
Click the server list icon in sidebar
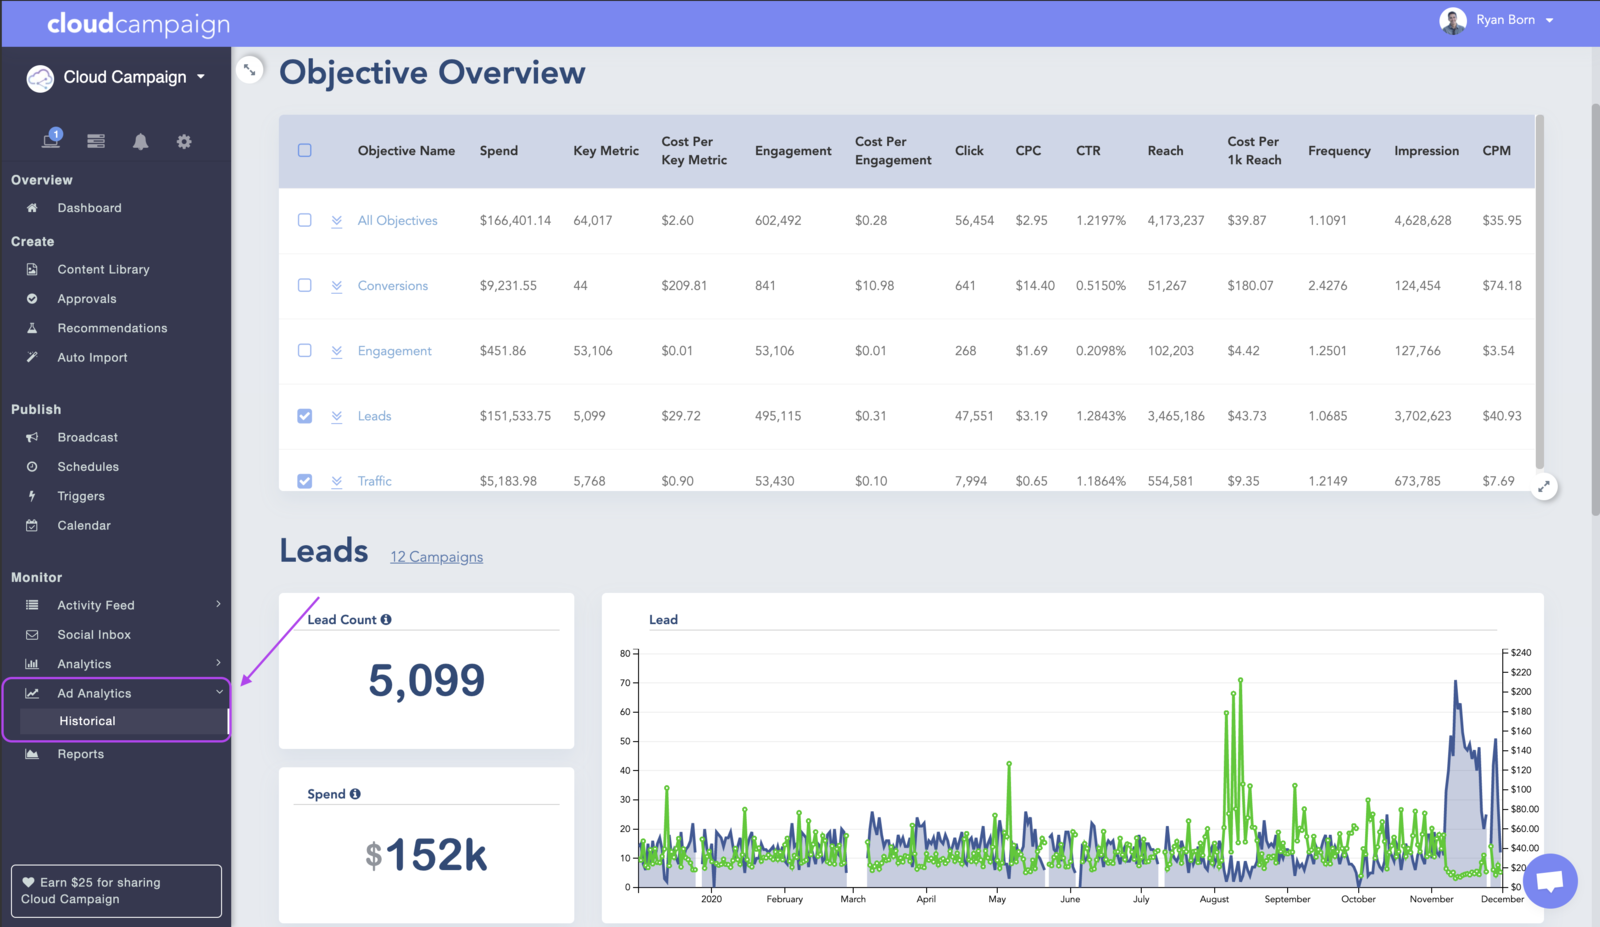click(x=96, y=142)
